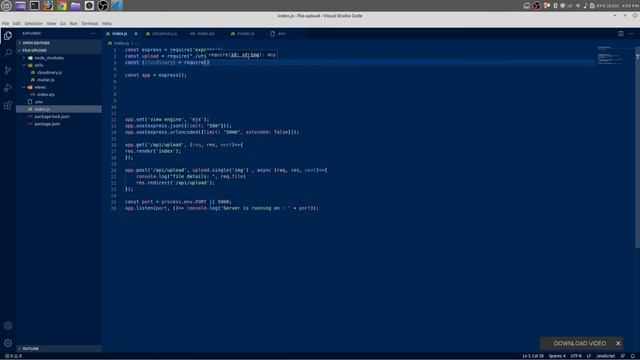The height and width of the screenshot is (360, 640).
Task: Open the editor more actions ellipsis
Action: pyautogui.click(x=631, y=33)
